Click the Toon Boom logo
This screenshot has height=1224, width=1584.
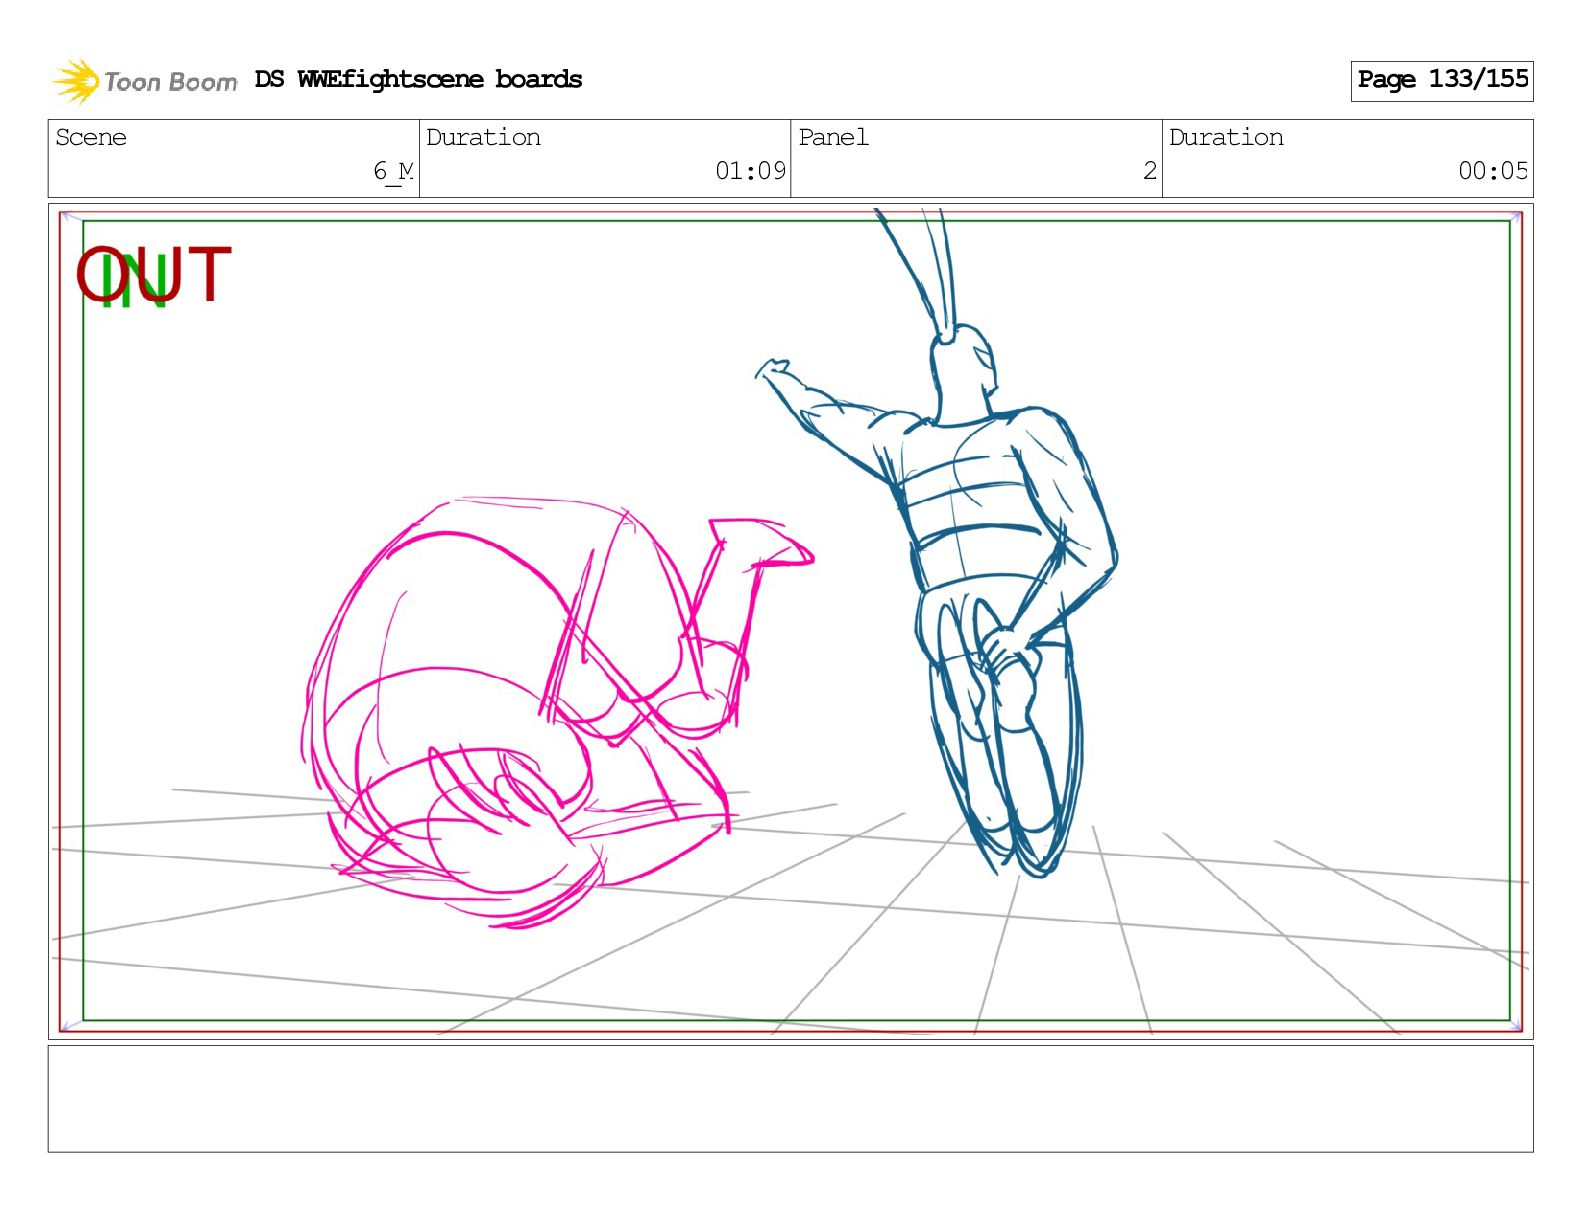click(x=145, y=81)
